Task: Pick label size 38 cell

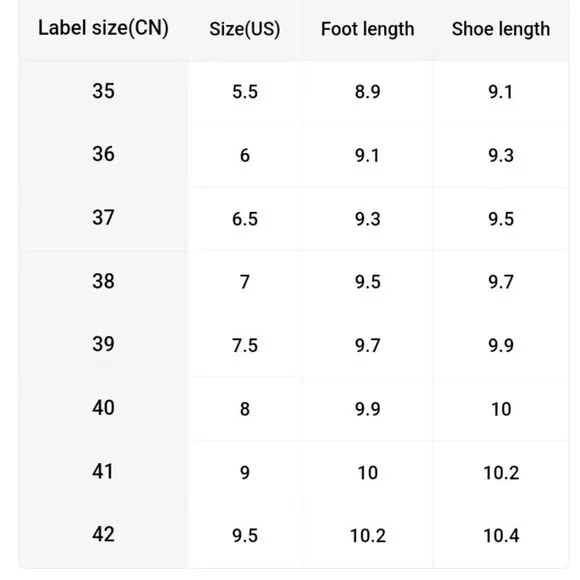Action: pos(103,281)
